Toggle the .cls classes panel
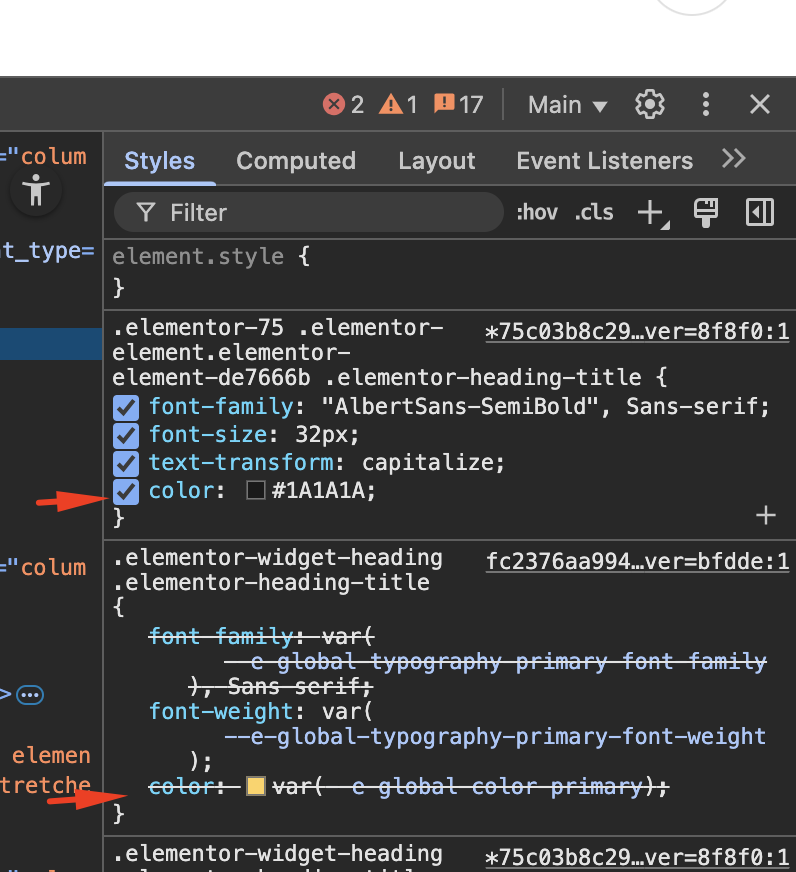Viewport: 796px width, 872px height. pyautogui.click(x=594, y=212)
